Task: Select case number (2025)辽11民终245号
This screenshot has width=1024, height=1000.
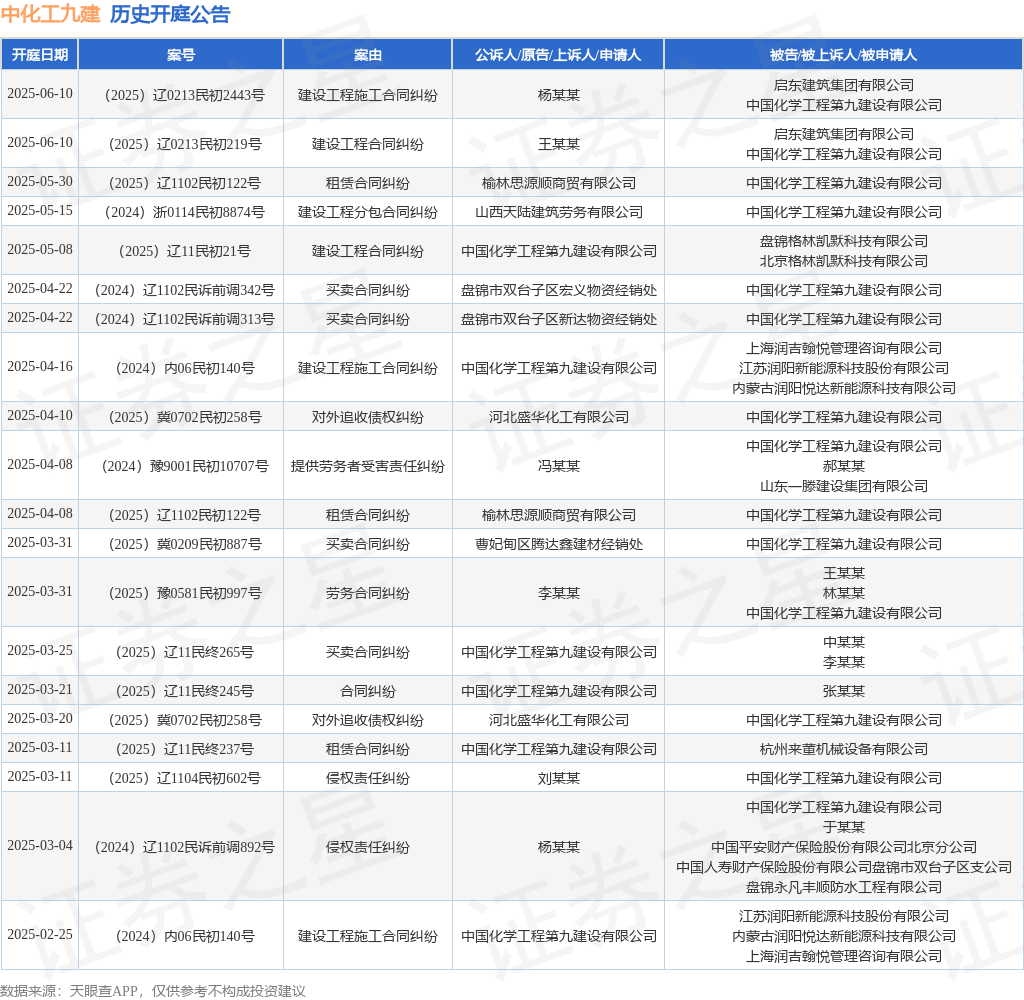Action: pyautogui.click(x=185, y=691)
